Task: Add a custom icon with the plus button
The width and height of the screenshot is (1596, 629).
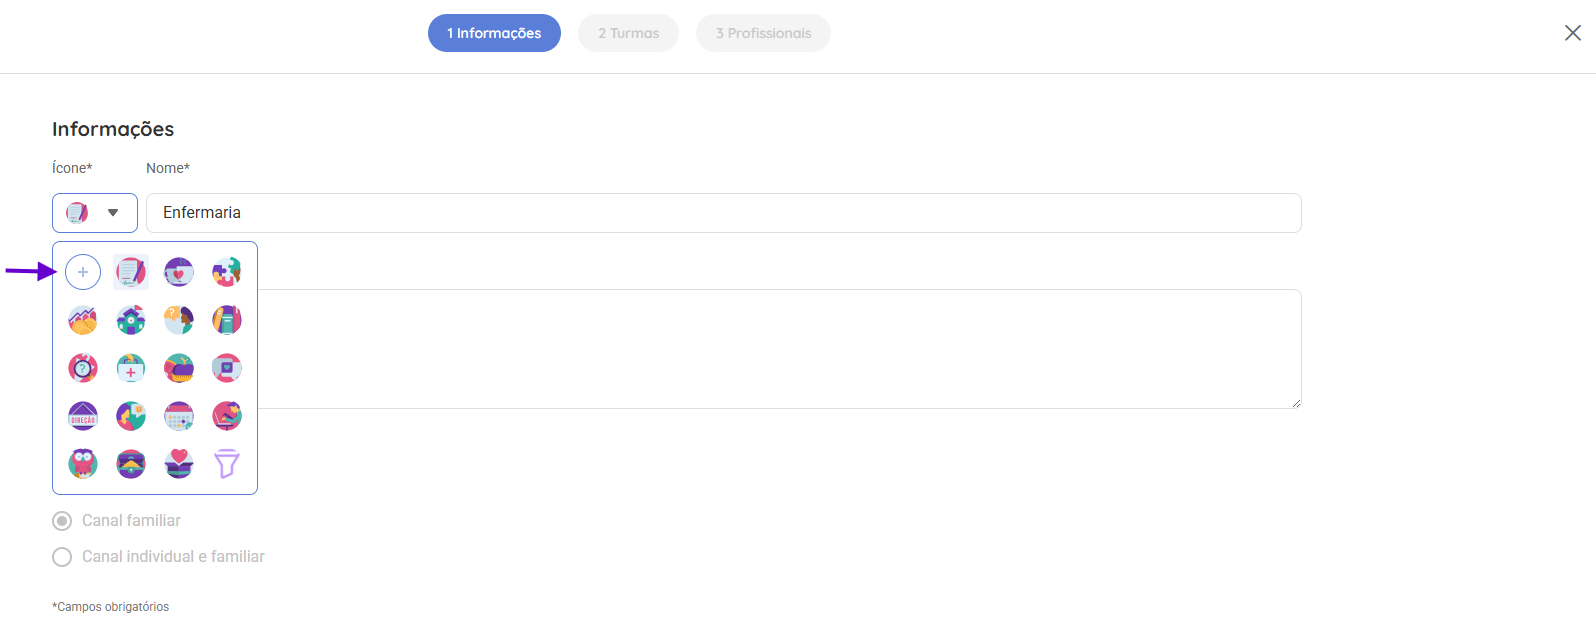Action: point(83,272)
